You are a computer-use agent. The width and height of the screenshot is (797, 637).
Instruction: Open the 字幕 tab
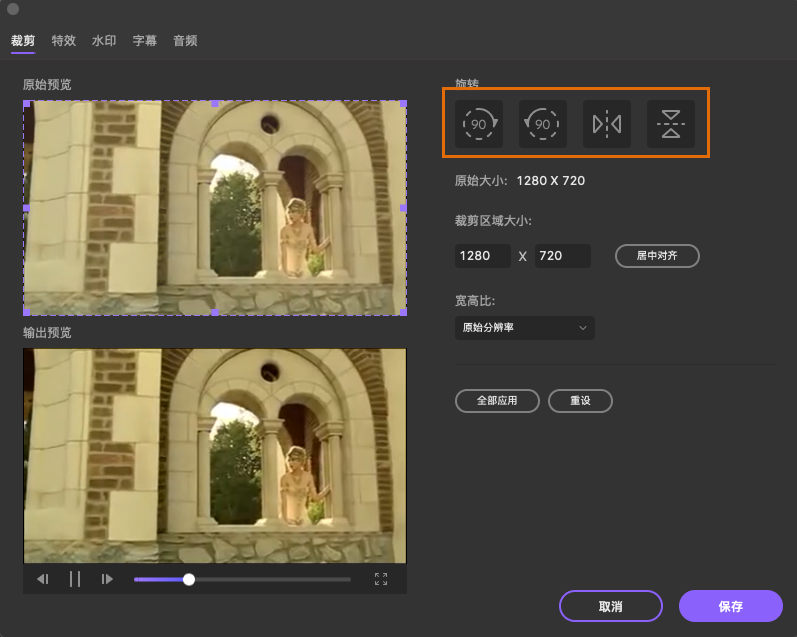point(145,41)
